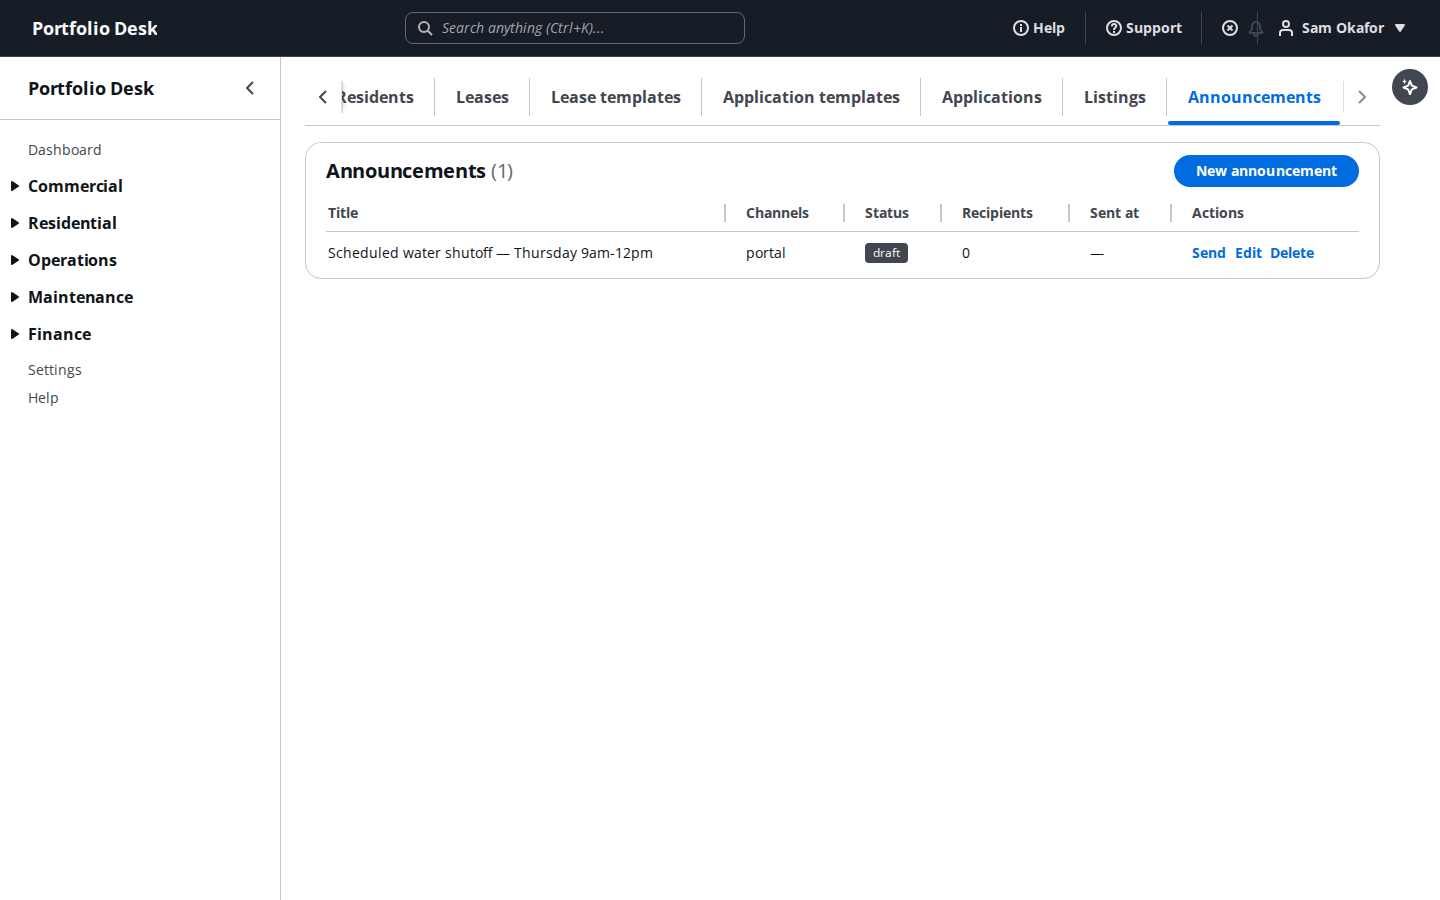
Task: Switch to the Leases tab
Action: click(x=482, y=97)
